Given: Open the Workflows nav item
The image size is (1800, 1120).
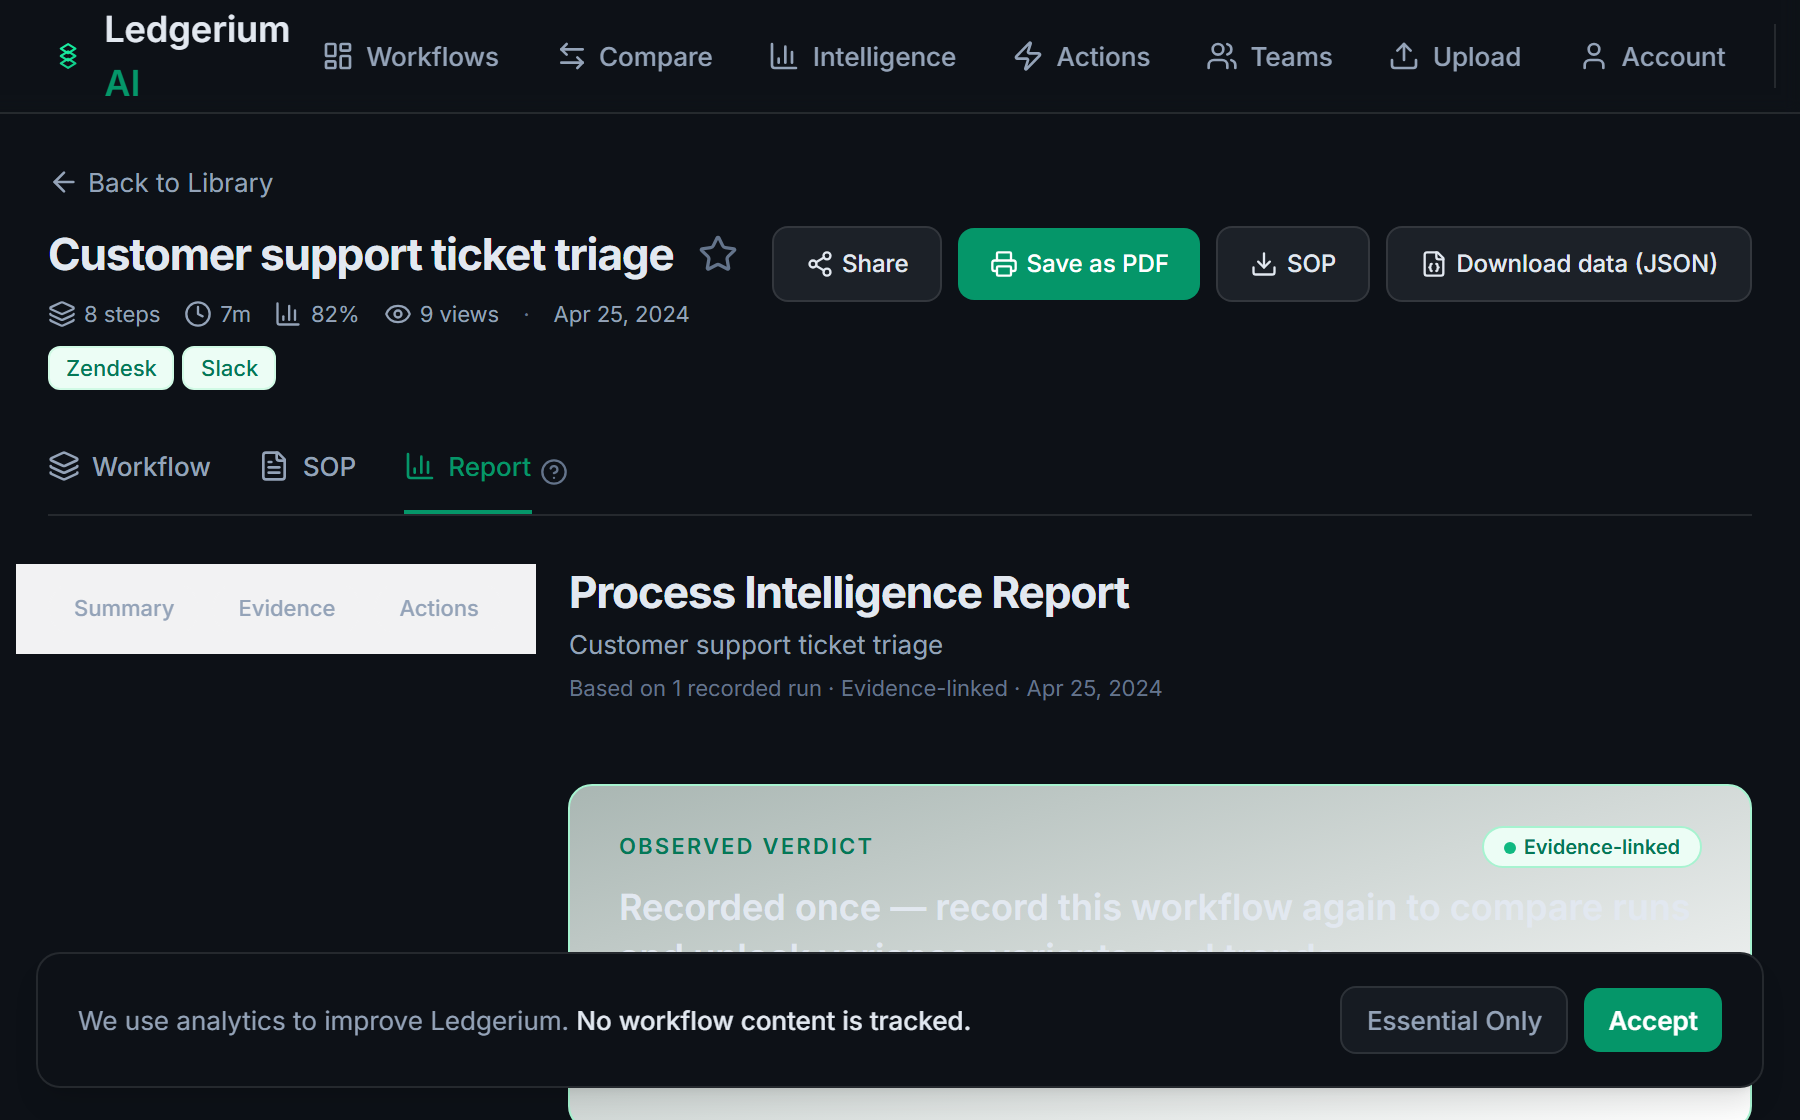Looking at the screenshot, I should [x=411, y=57].
